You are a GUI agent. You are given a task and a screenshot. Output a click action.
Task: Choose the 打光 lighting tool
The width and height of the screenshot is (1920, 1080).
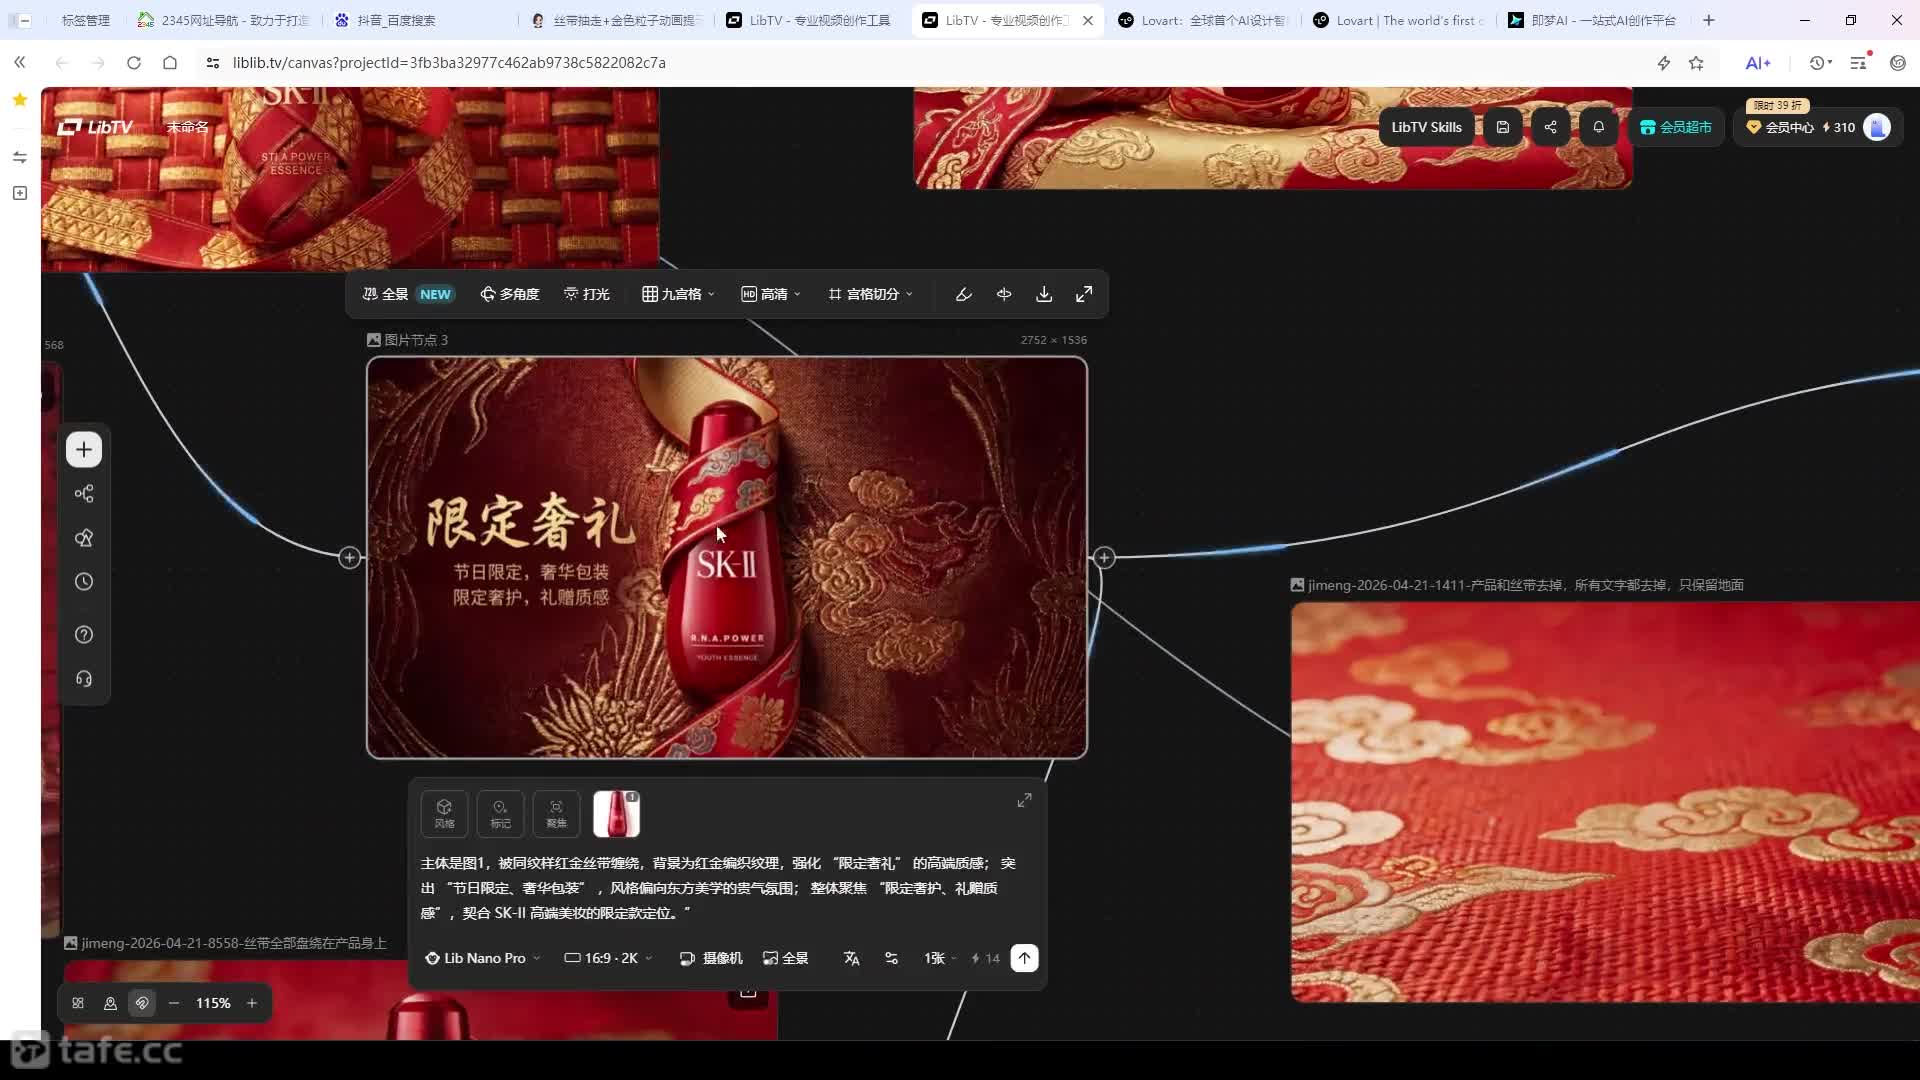(x=587, y=294)
